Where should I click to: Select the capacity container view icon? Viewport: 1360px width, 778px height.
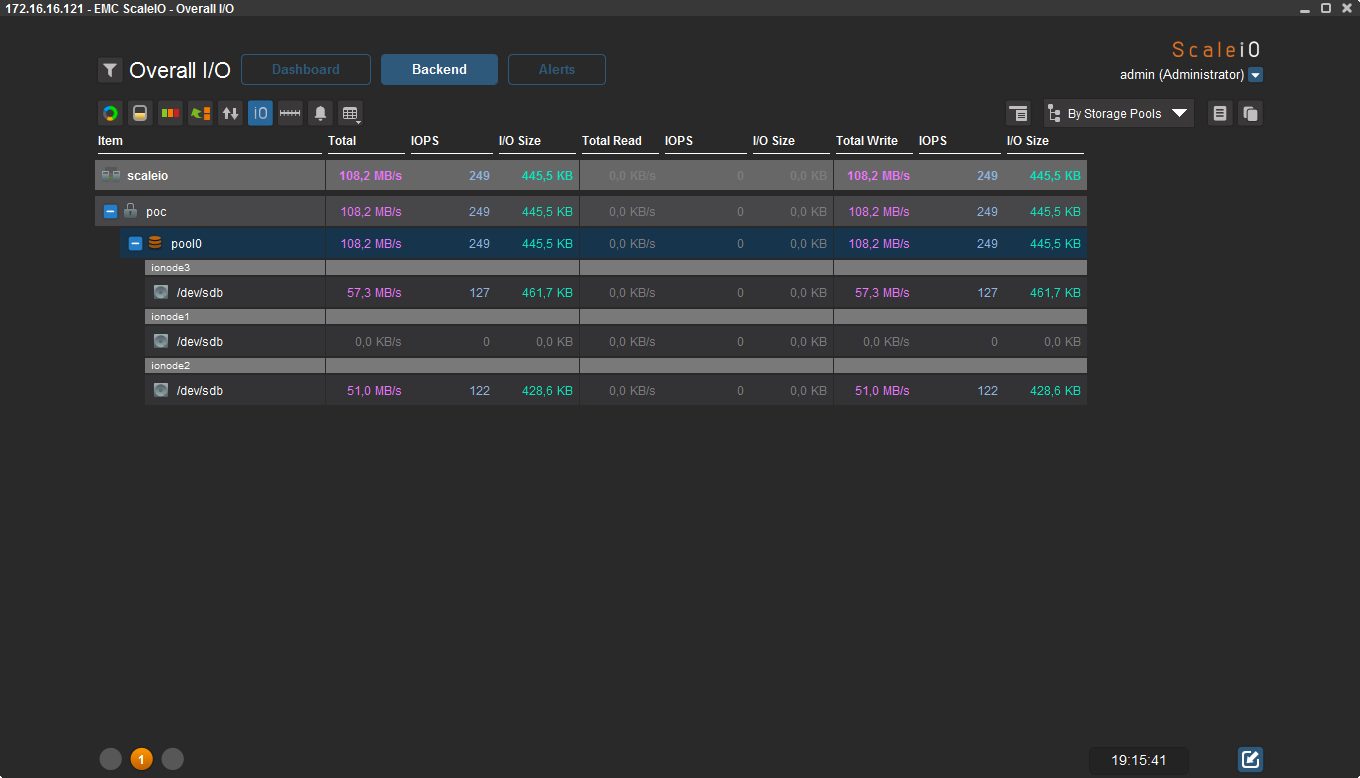(140, 113)
